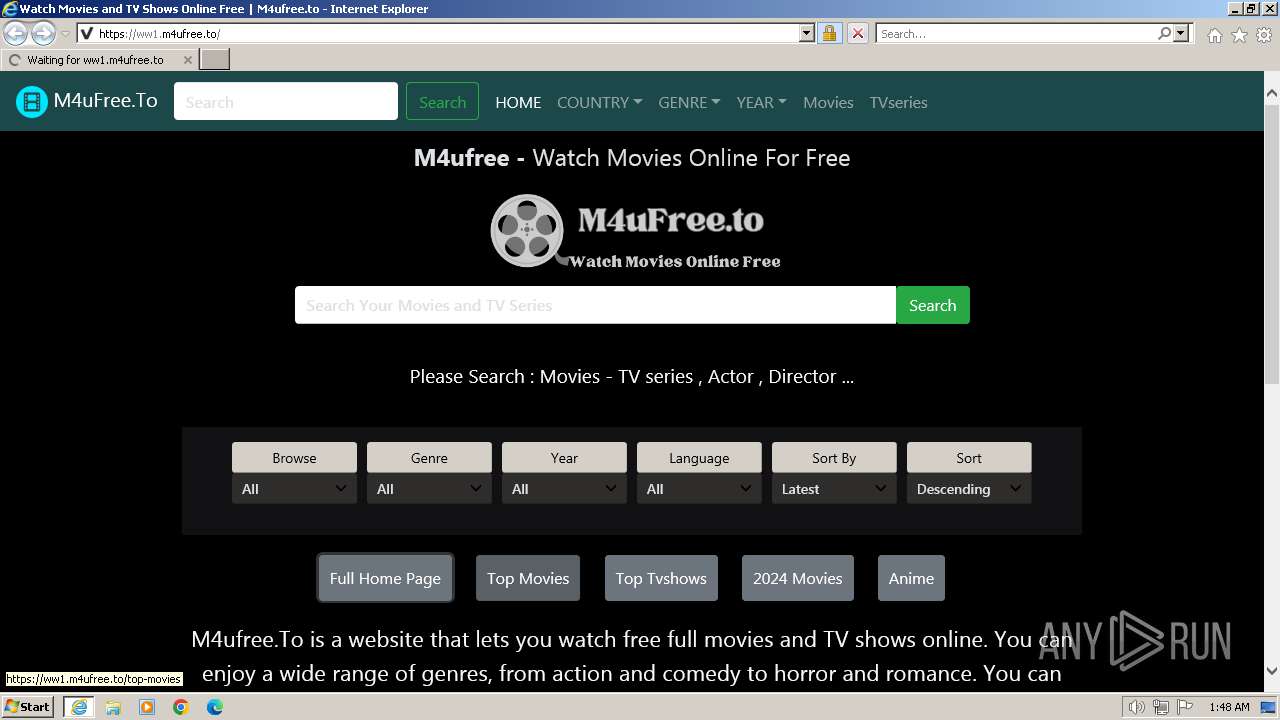Open the Windows Start button
1280x720 pixels.
point(28,707)
